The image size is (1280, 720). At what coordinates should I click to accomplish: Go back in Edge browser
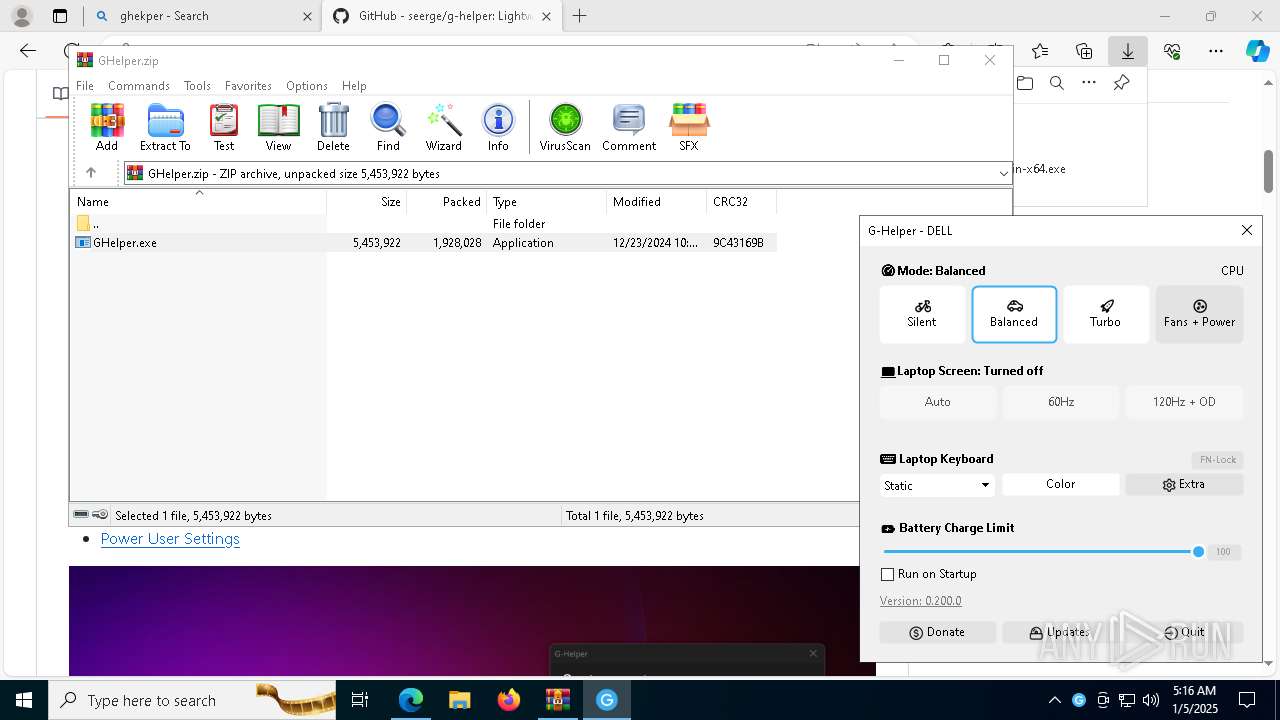tap(28, 51)
